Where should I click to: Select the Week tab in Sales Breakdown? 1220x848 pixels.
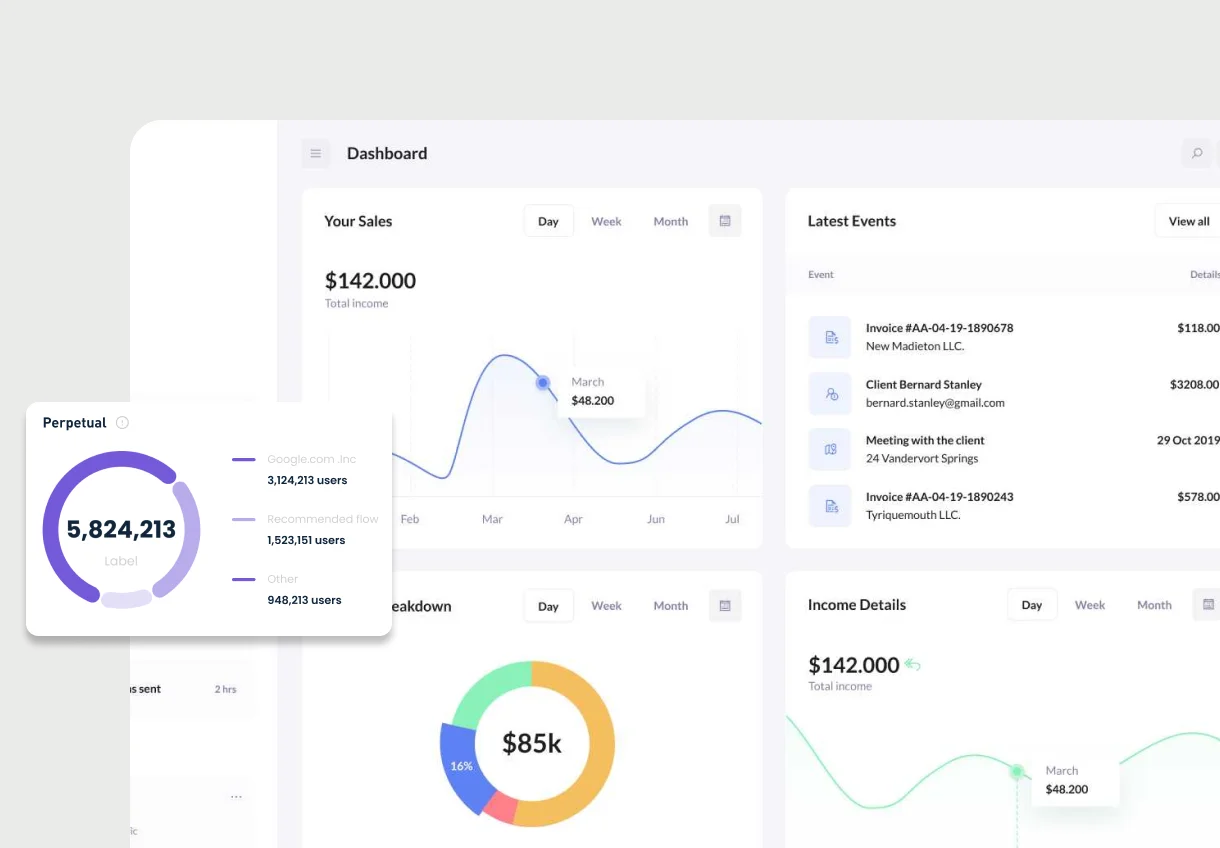pos(606,605)
